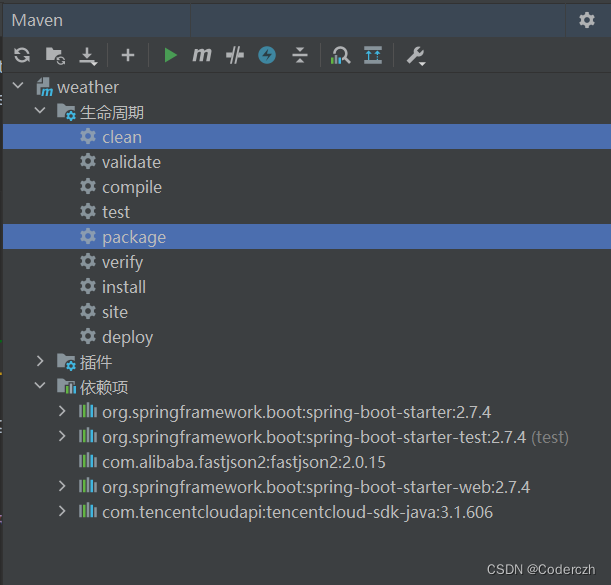The height and width of the screenshot is (585, 611).
Task: Expand spring-boot-starter:2.7.4 dependency
Action: point(62,411)
